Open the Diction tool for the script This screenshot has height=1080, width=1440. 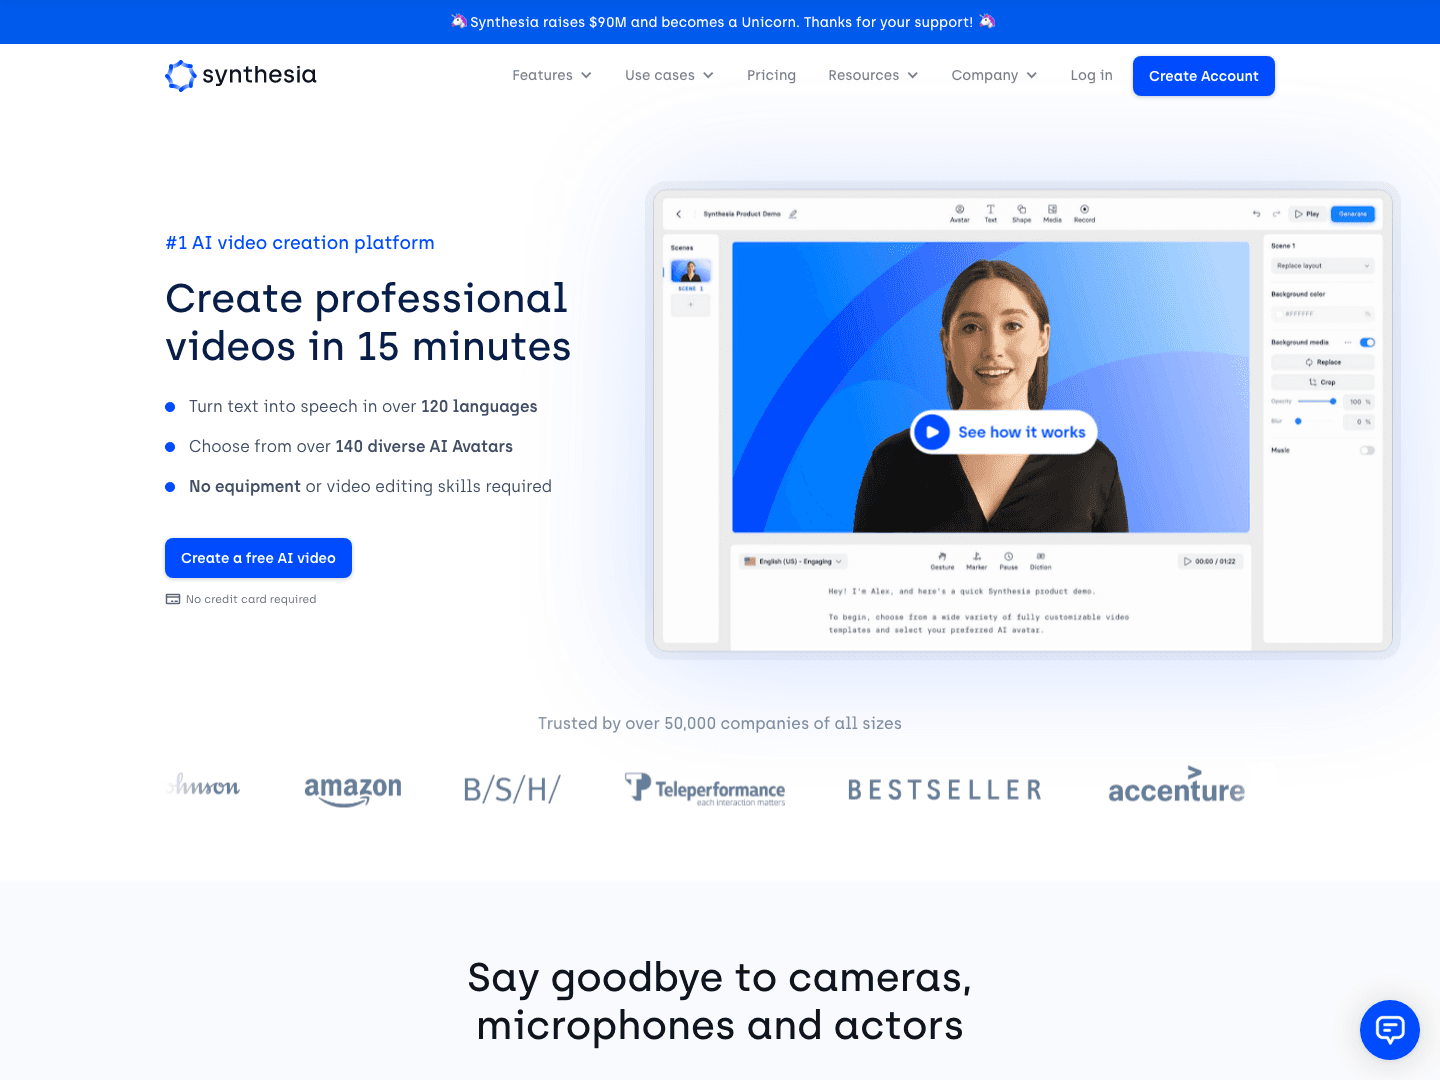1041,560
